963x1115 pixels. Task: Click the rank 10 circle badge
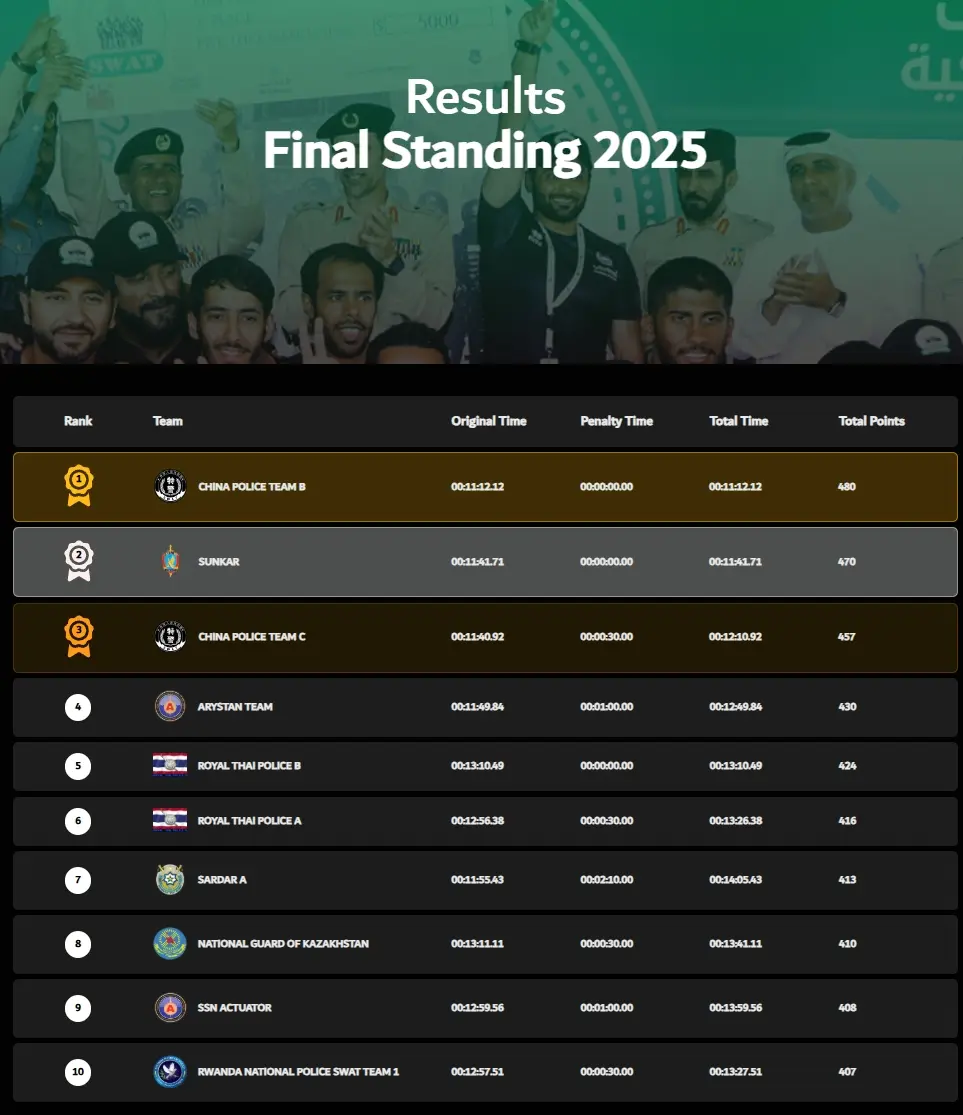(x=78, y=1072)
